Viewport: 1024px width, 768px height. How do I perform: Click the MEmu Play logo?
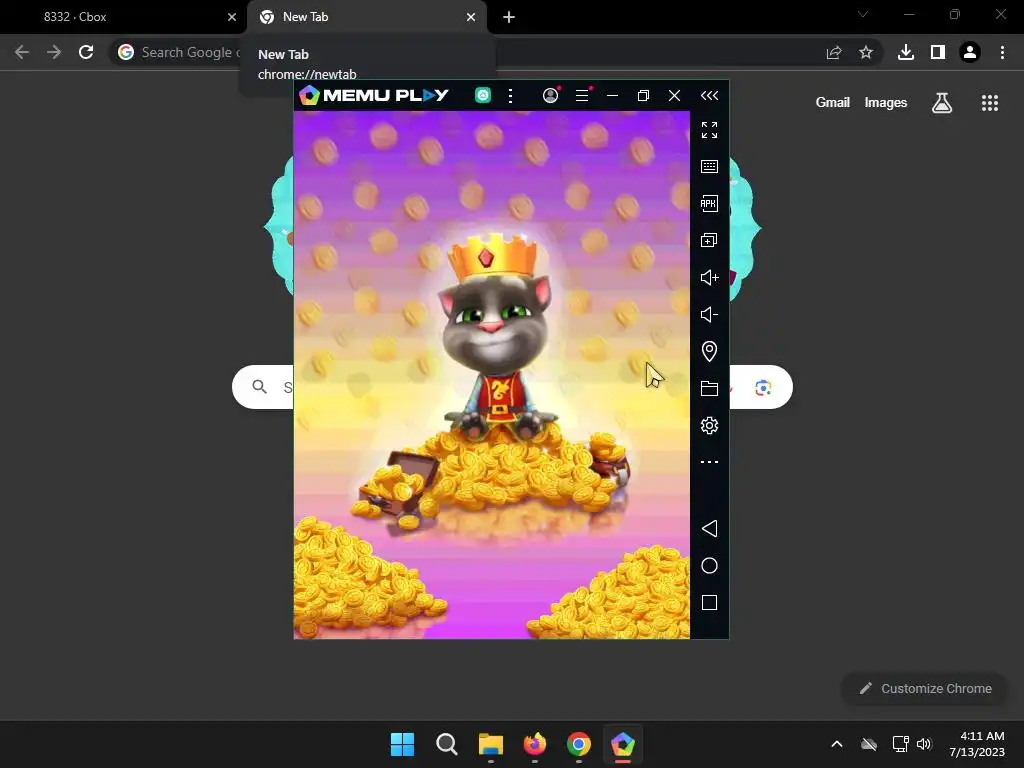(x=374, y=95)
